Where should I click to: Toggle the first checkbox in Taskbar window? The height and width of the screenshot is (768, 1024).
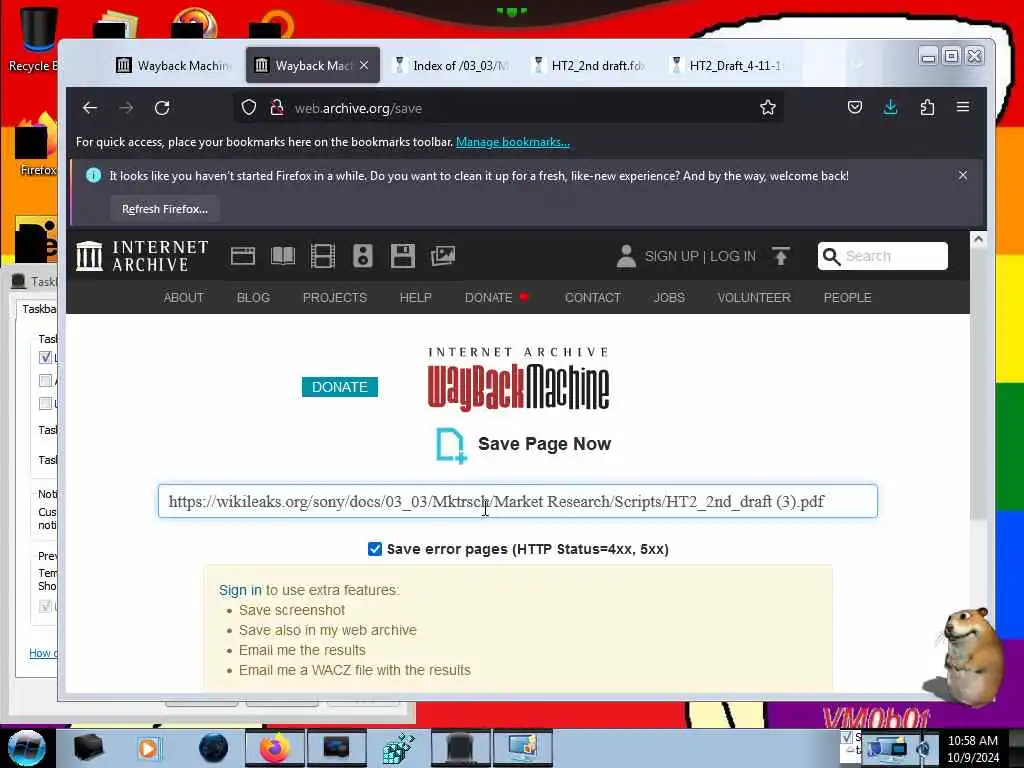click(45, 357)
